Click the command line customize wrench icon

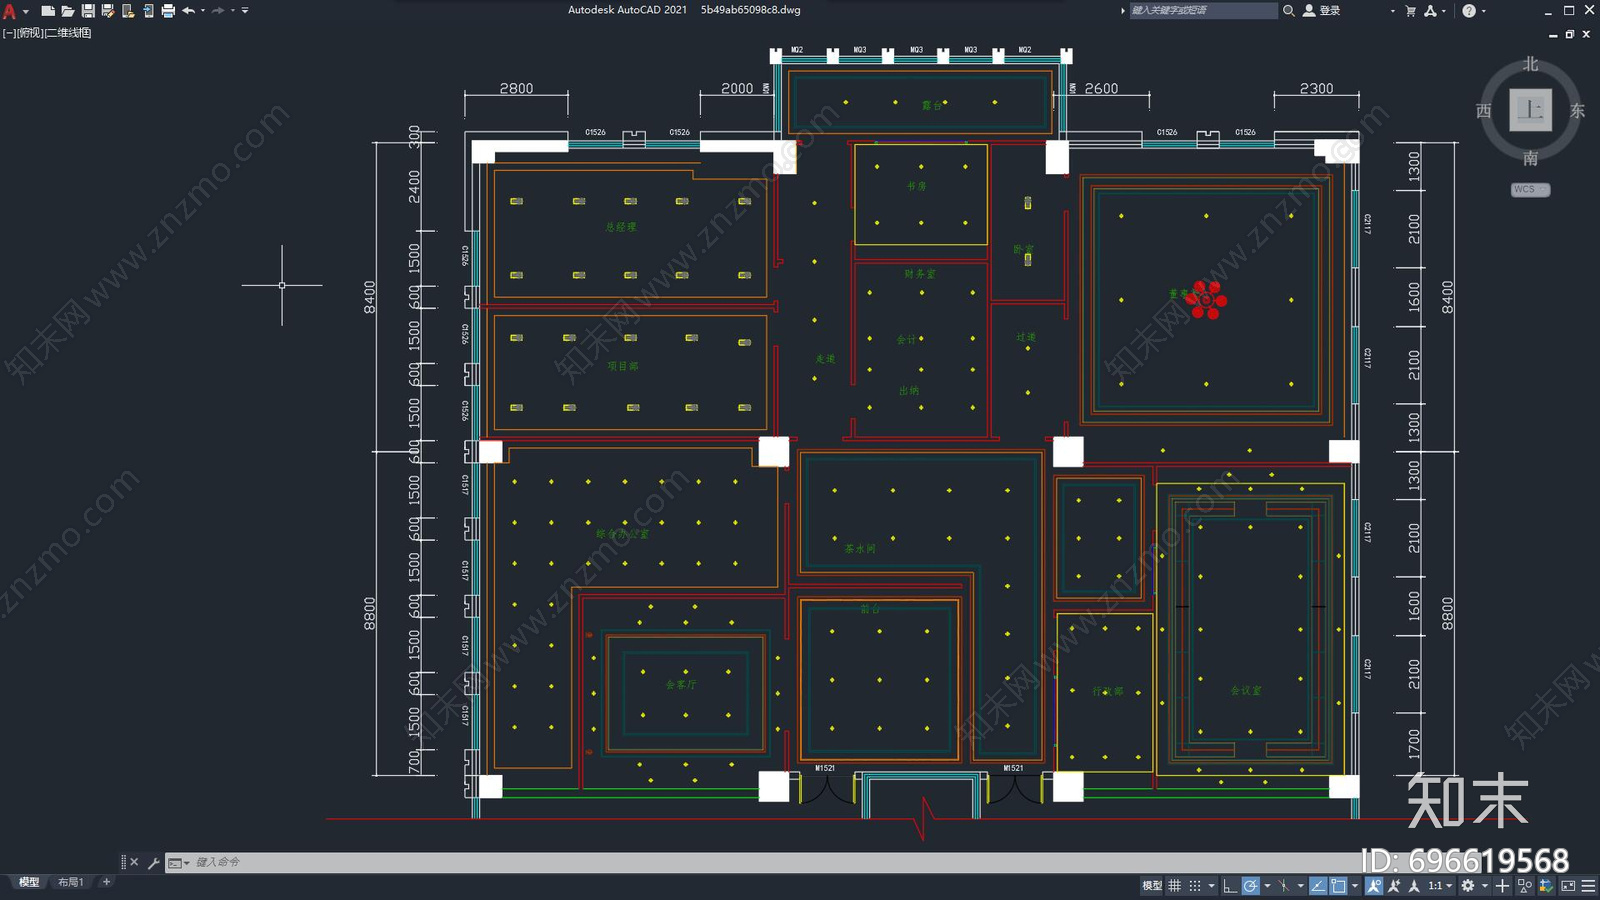point(154,862)
